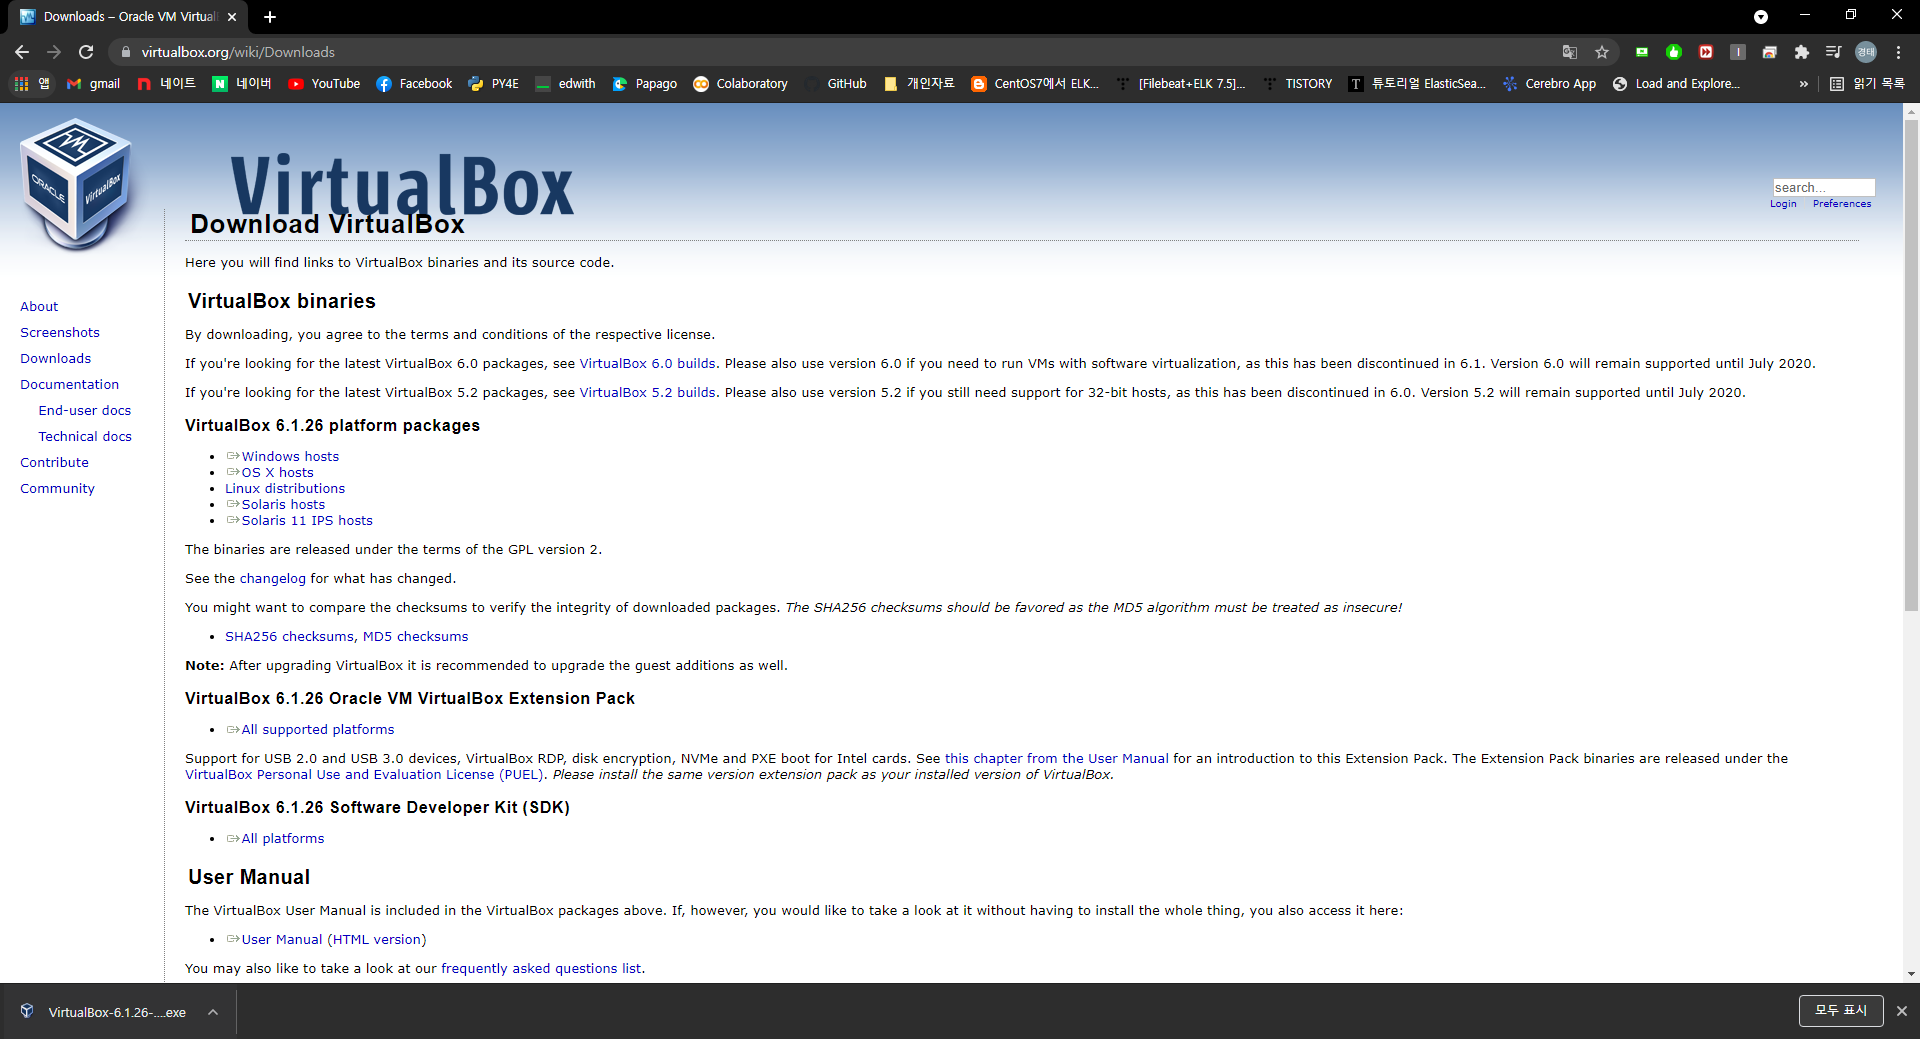The image size is (1920, 1039).
Task: Open the User Manual link
Action: coord(282,940)
